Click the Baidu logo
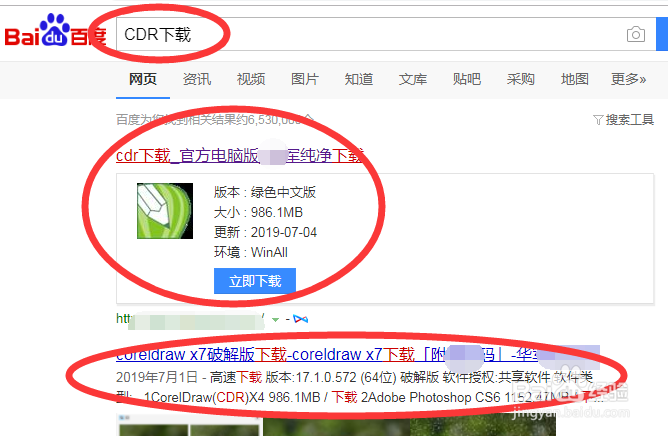Viewport: 668px width, 436px height. click(x=55, y=31)
